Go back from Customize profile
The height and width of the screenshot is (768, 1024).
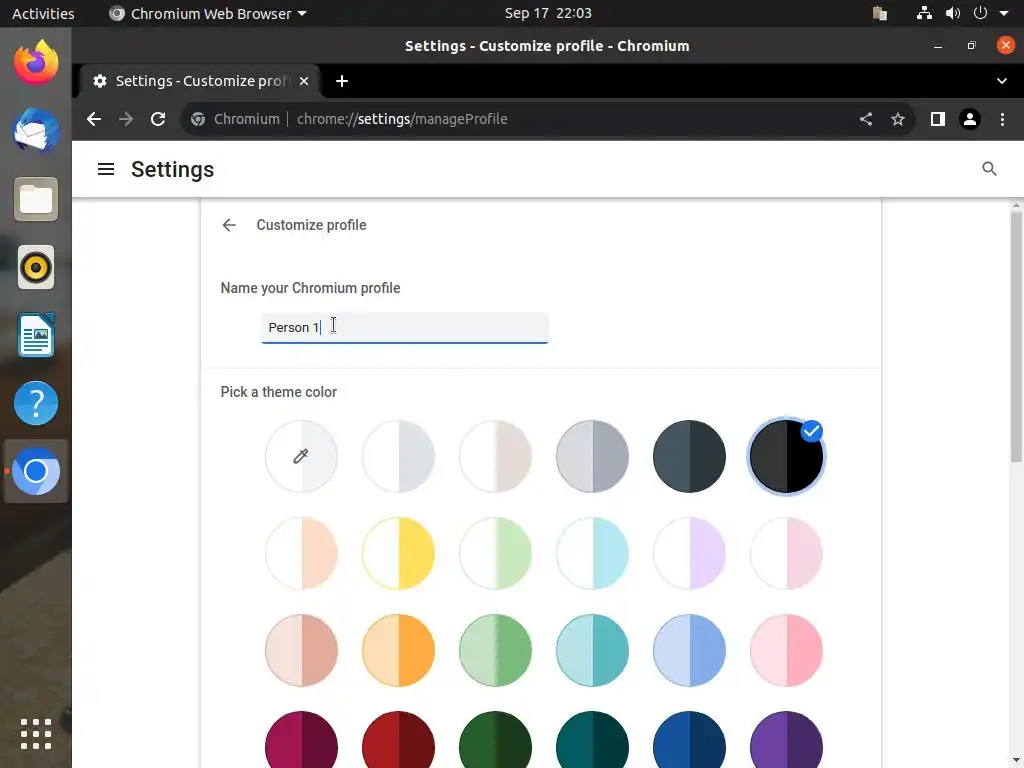[229, 225]
